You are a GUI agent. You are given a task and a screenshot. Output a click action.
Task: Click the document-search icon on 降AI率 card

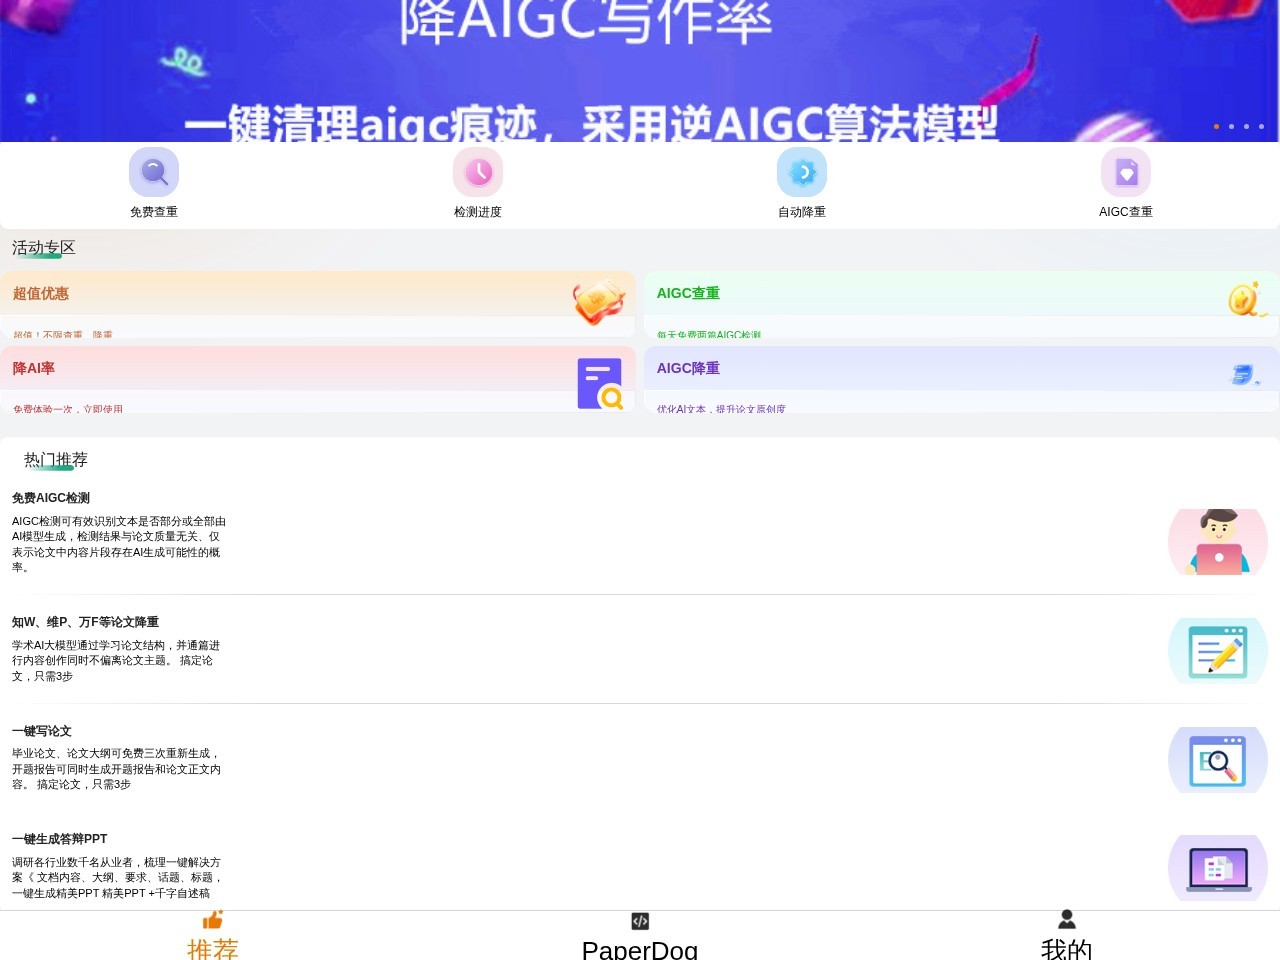tap(601, 383)
